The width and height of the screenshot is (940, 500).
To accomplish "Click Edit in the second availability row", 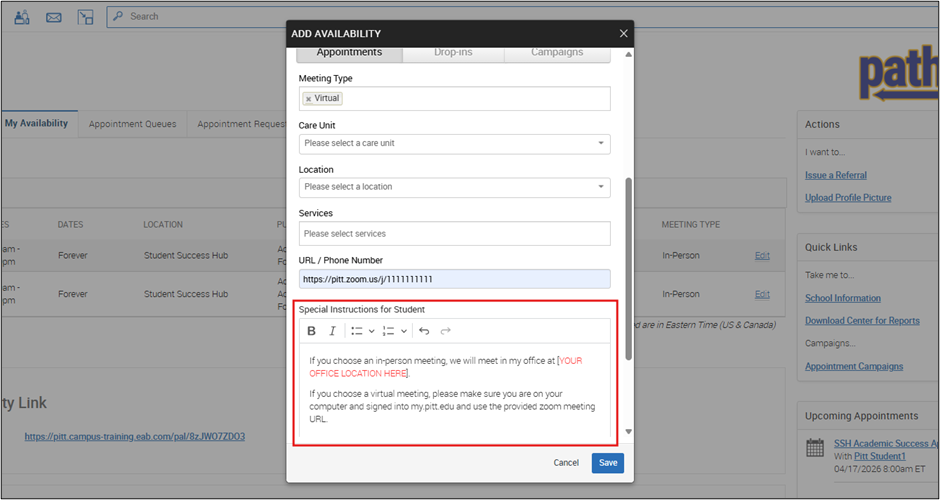I will 762,294.
